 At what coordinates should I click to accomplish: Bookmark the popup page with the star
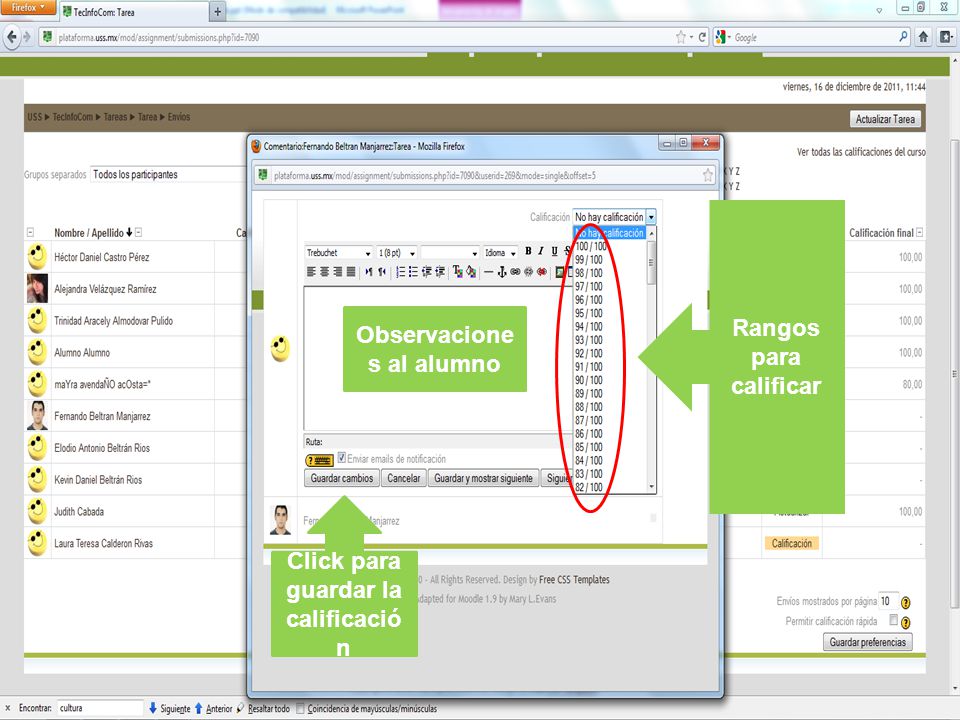[708, 176]
